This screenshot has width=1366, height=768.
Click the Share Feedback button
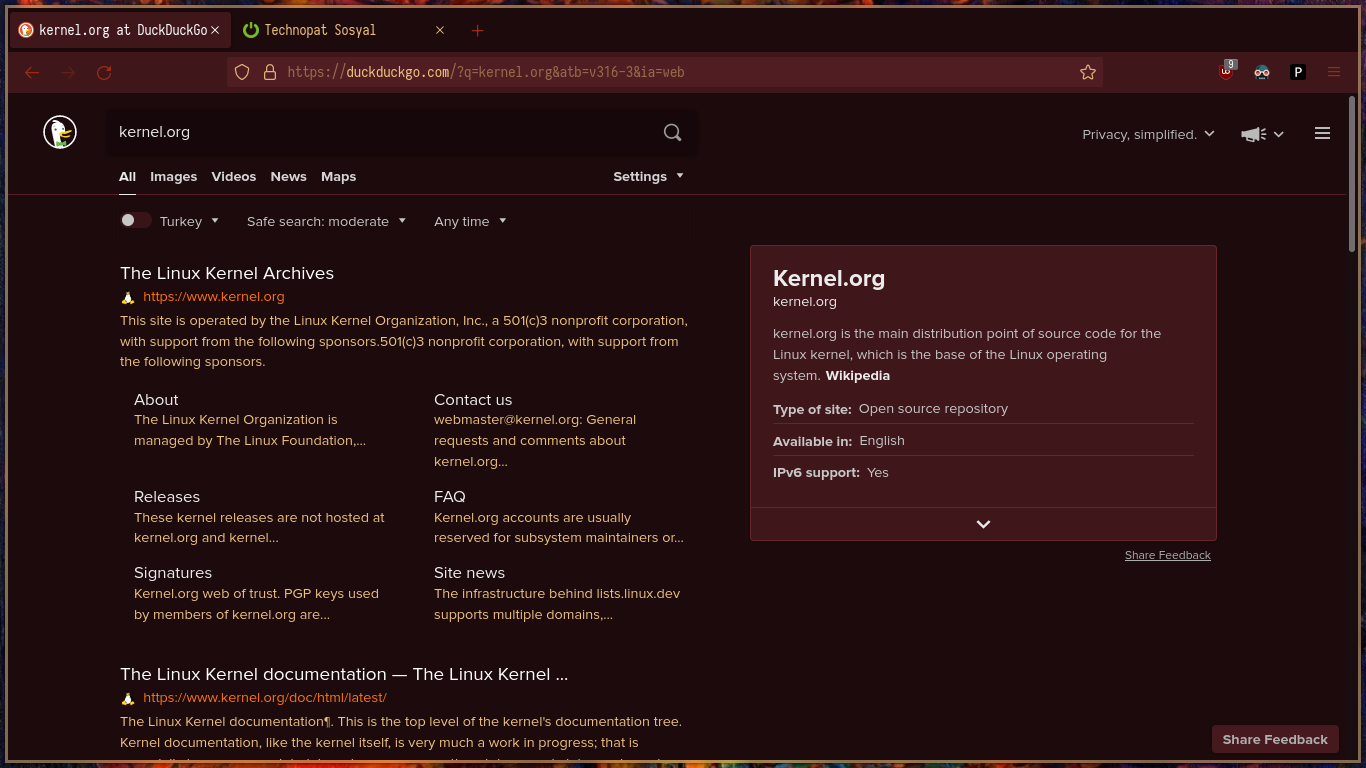coord(1275,739)
